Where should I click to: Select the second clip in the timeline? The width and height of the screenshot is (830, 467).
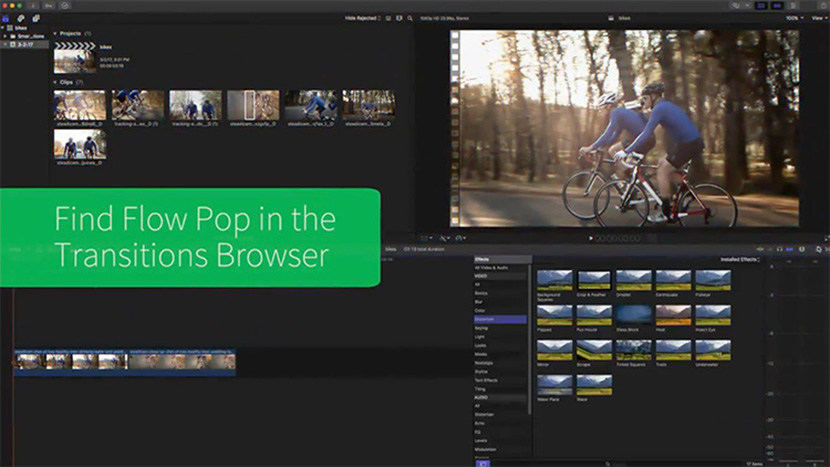[x=182, y=362]
